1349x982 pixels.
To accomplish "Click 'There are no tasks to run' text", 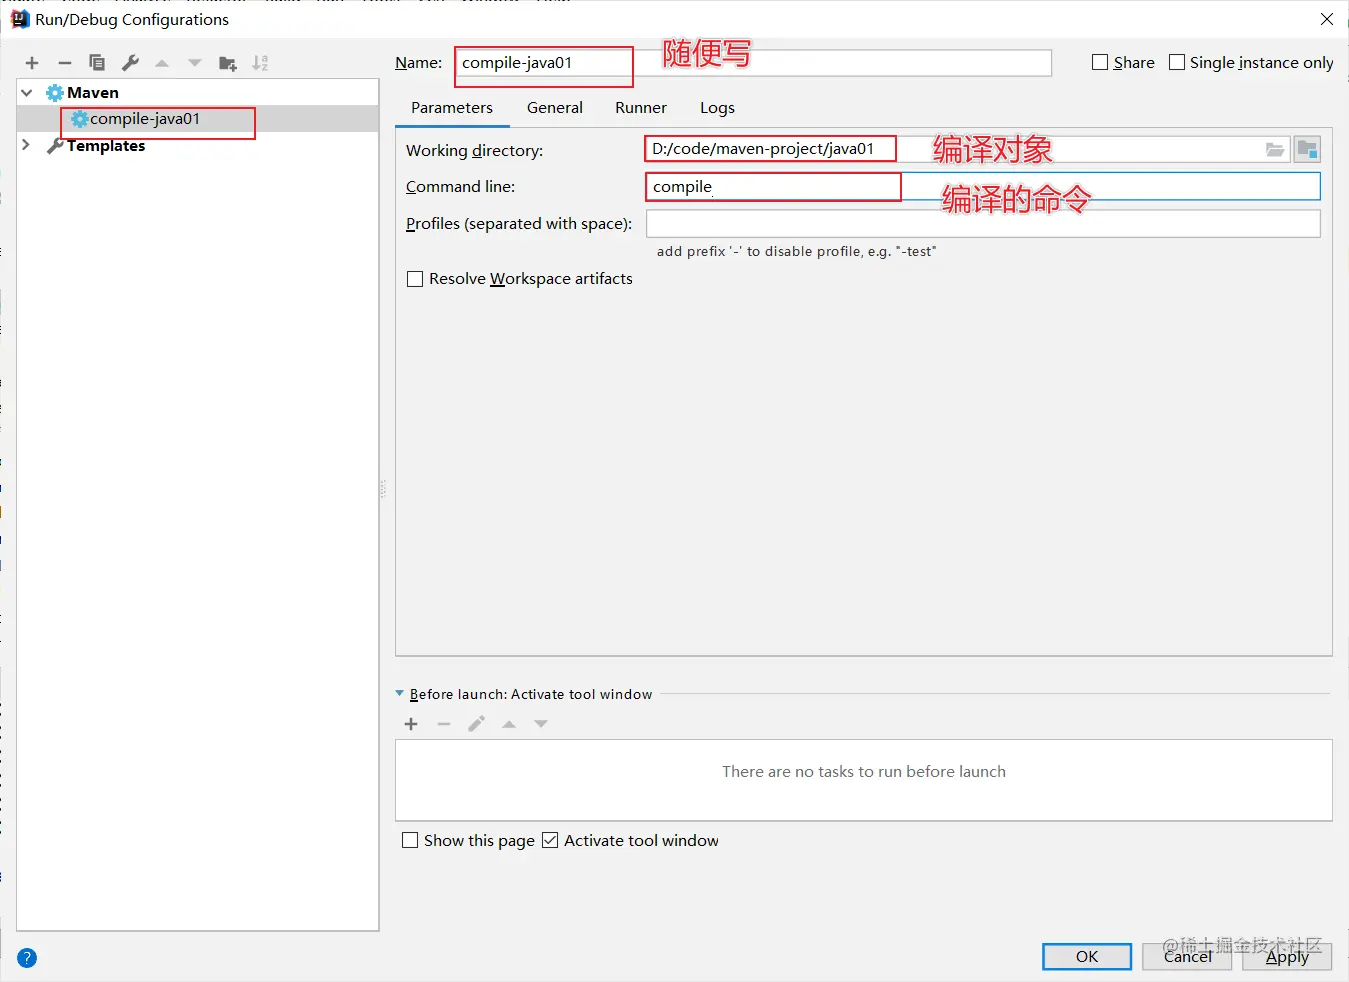I will click(x=864, y=772).
